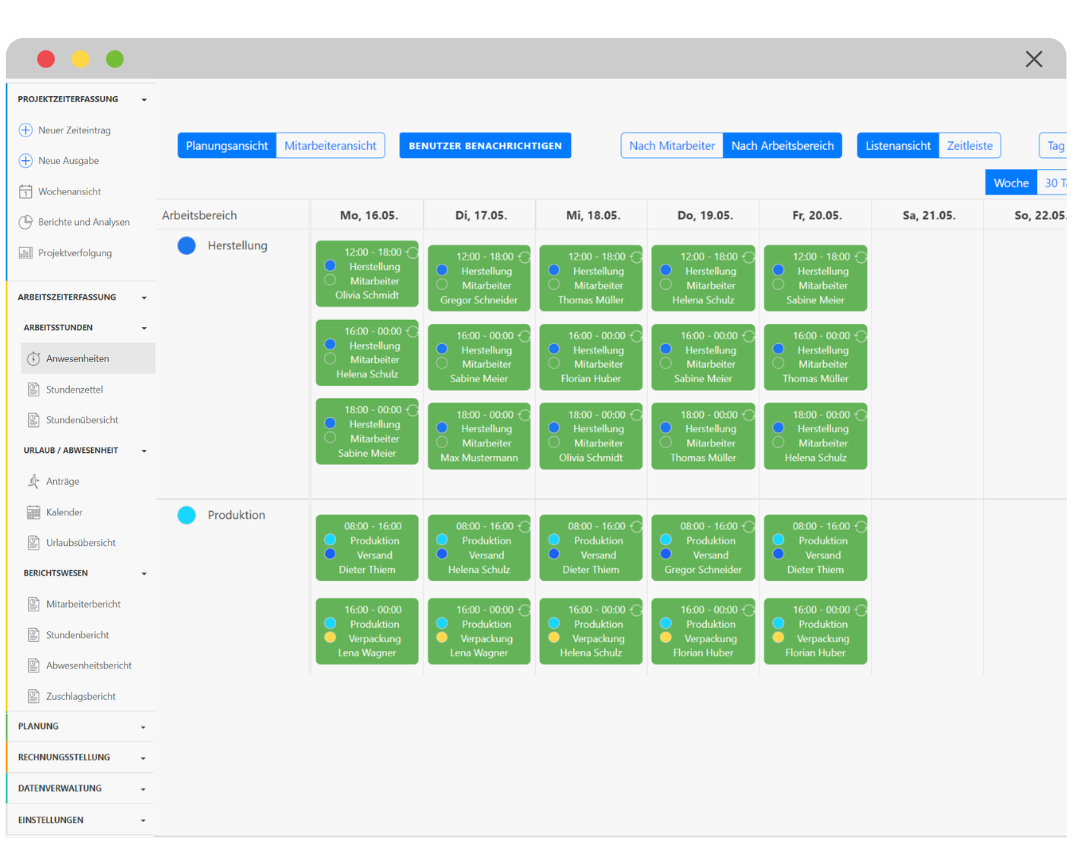This screenshot has width=1074, height=855.
Task: Click the blue Herstellung color dot in Arbeitsbereich column
Action: point(186,246)
